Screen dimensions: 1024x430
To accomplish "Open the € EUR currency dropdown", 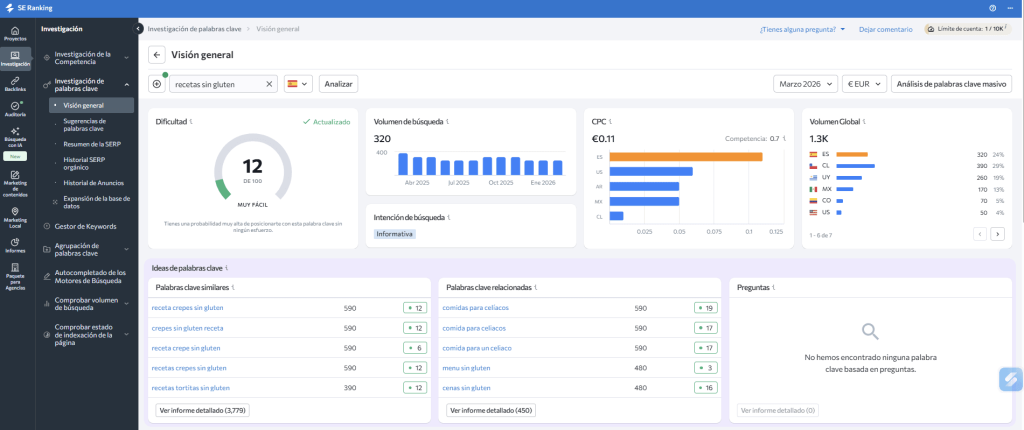I will (x=863, y=84).
